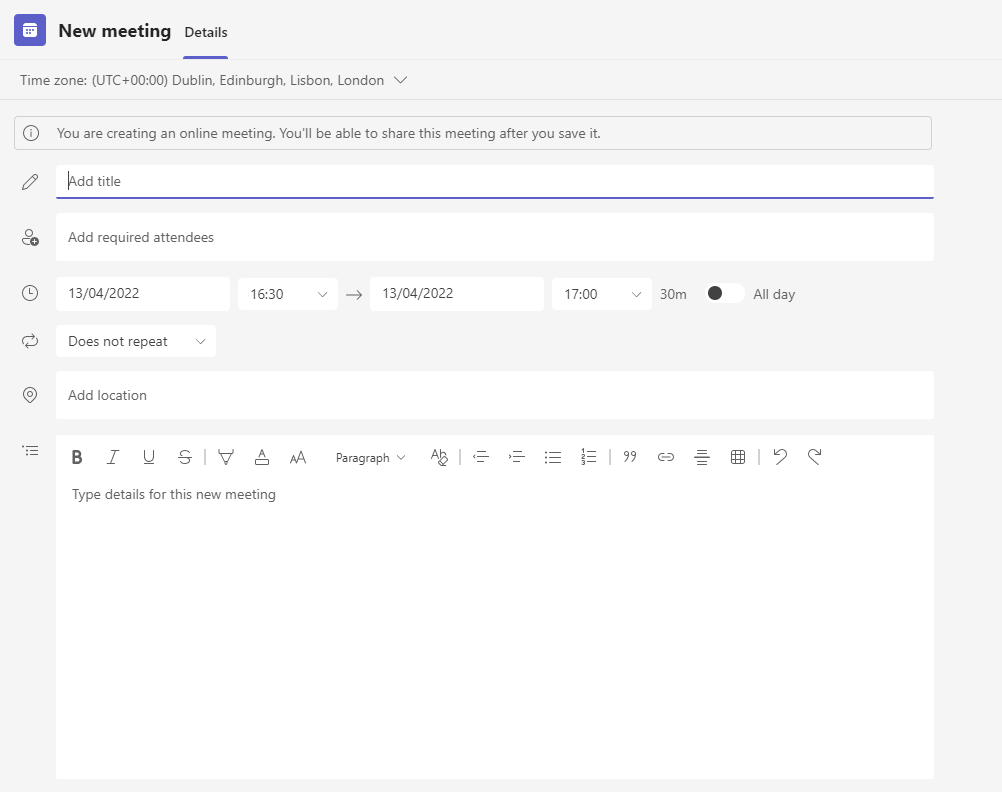This screenshot has width=1002, height=792.
Task: Insert a table into meeting details
Action: (738, 457)
